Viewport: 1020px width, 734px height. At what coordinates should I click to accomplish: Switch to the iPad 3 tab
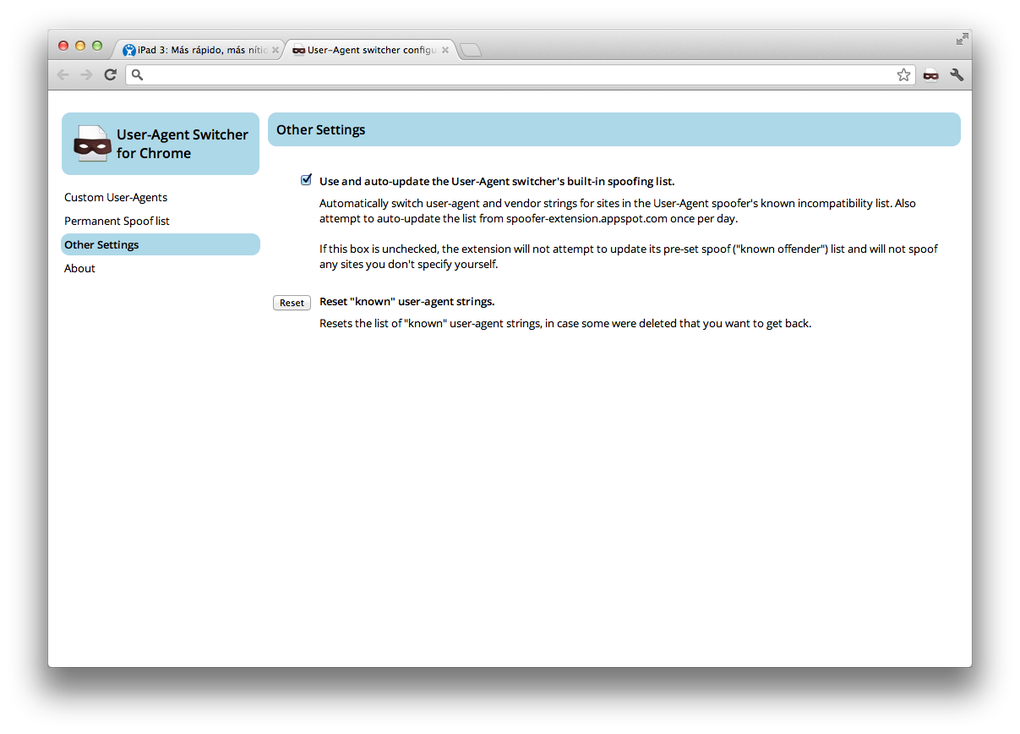[x=199, y=50]
